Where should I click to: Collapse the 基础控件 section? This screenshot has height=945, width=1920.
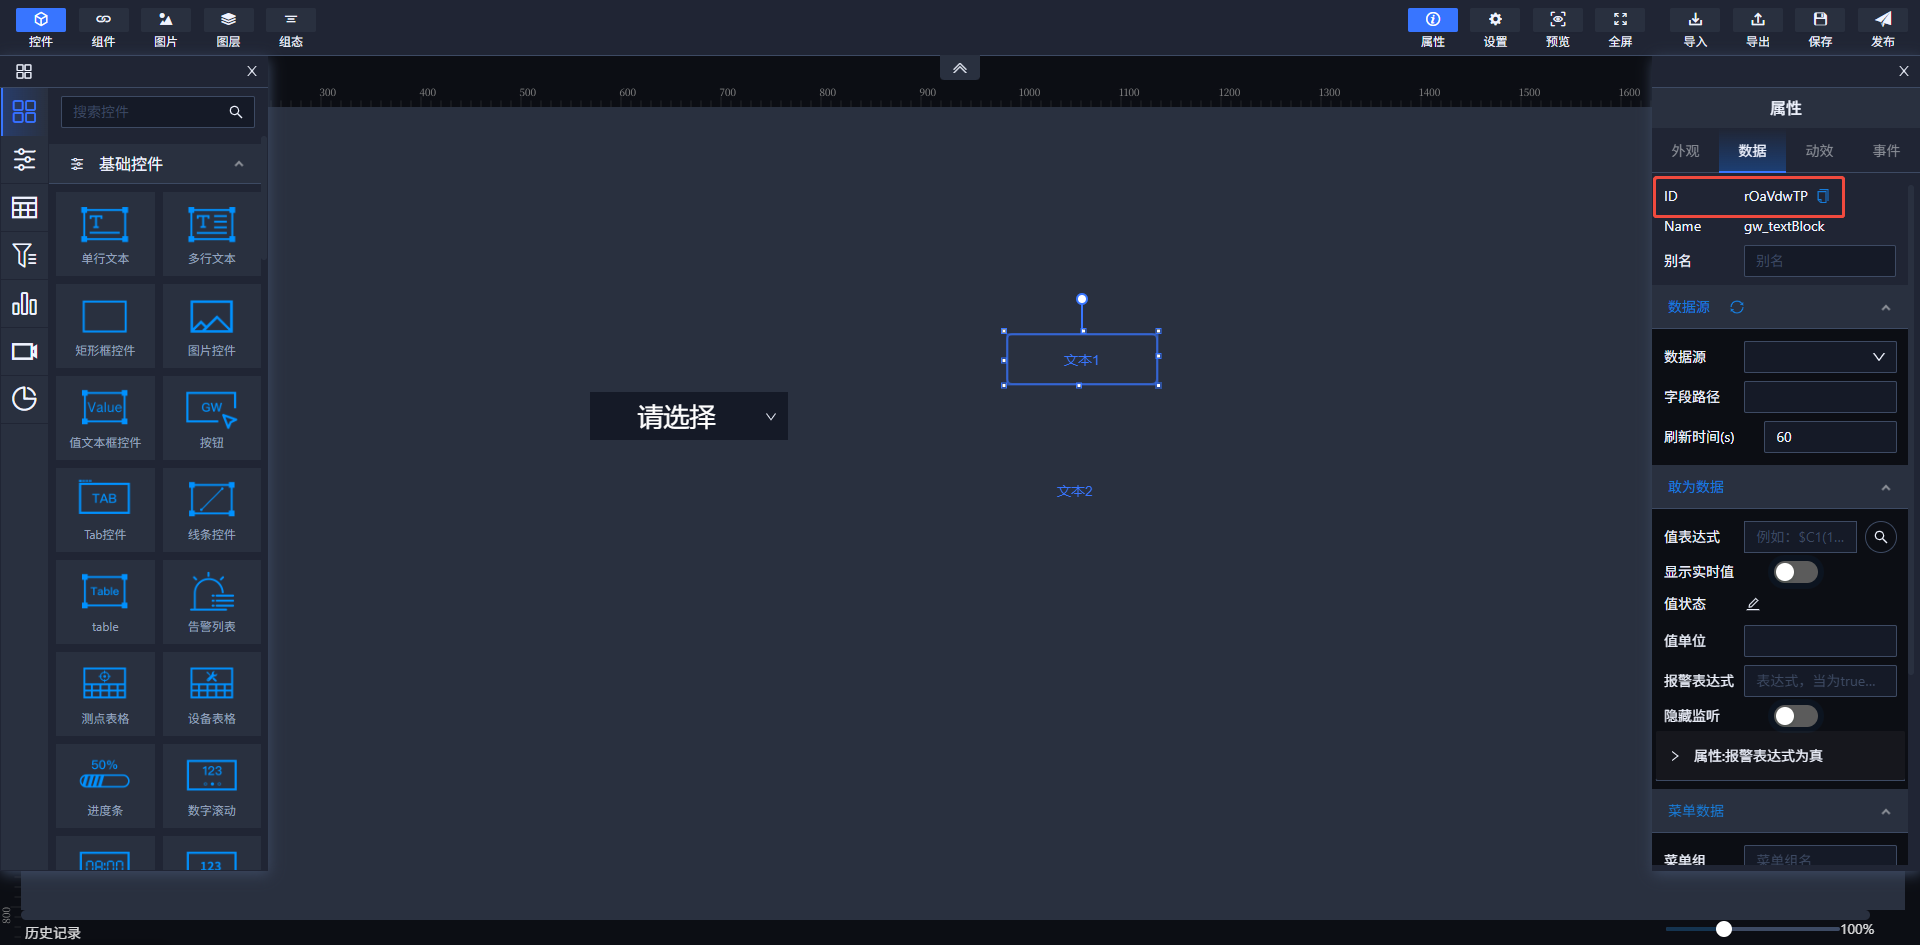239,164
